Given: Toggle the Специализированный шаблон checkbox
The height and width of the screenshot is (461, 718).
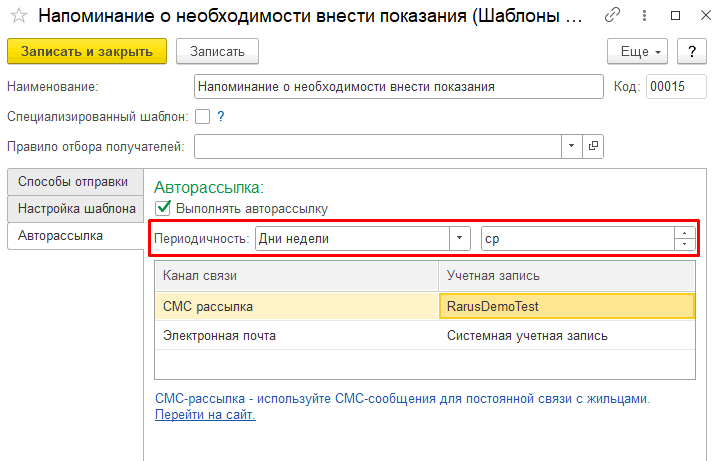Looking at the screenshot, I should point(202,116).
